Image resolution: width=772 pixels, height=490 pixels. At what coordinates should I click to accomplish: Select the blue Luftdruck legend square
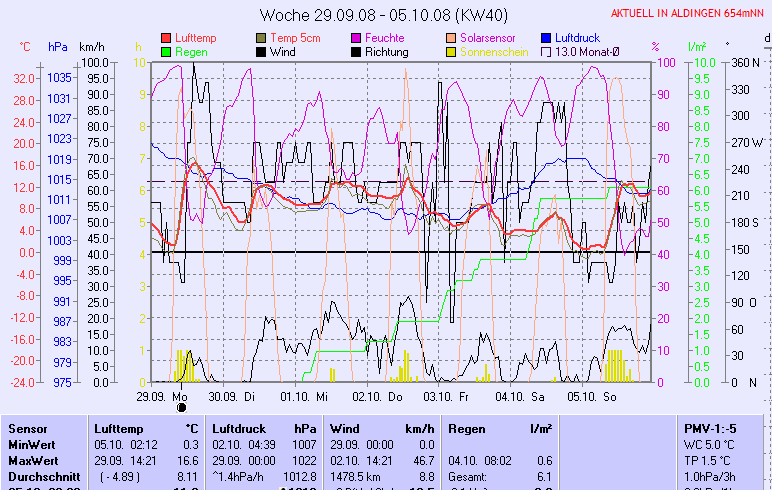(x=547, y=38)
